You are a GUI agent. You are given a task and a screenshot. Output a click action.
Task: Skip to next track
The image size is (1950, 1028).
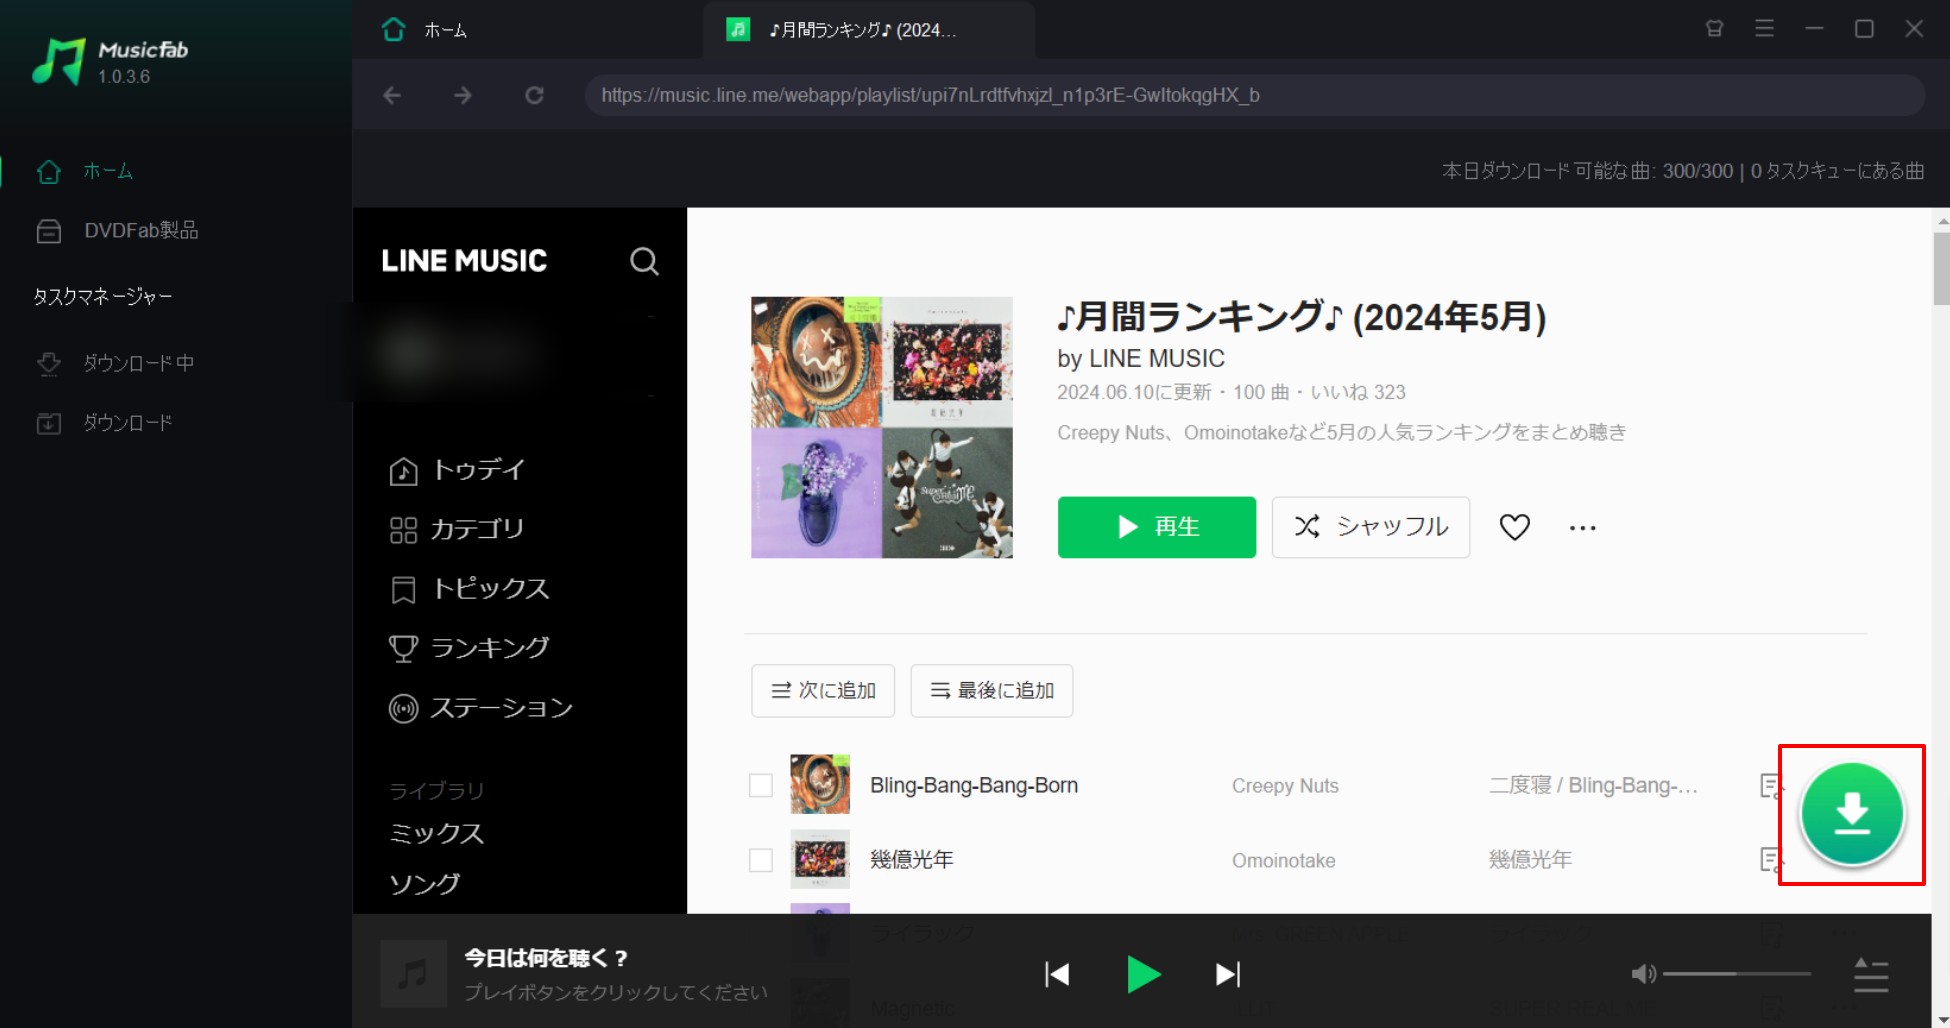point(1228,974)
